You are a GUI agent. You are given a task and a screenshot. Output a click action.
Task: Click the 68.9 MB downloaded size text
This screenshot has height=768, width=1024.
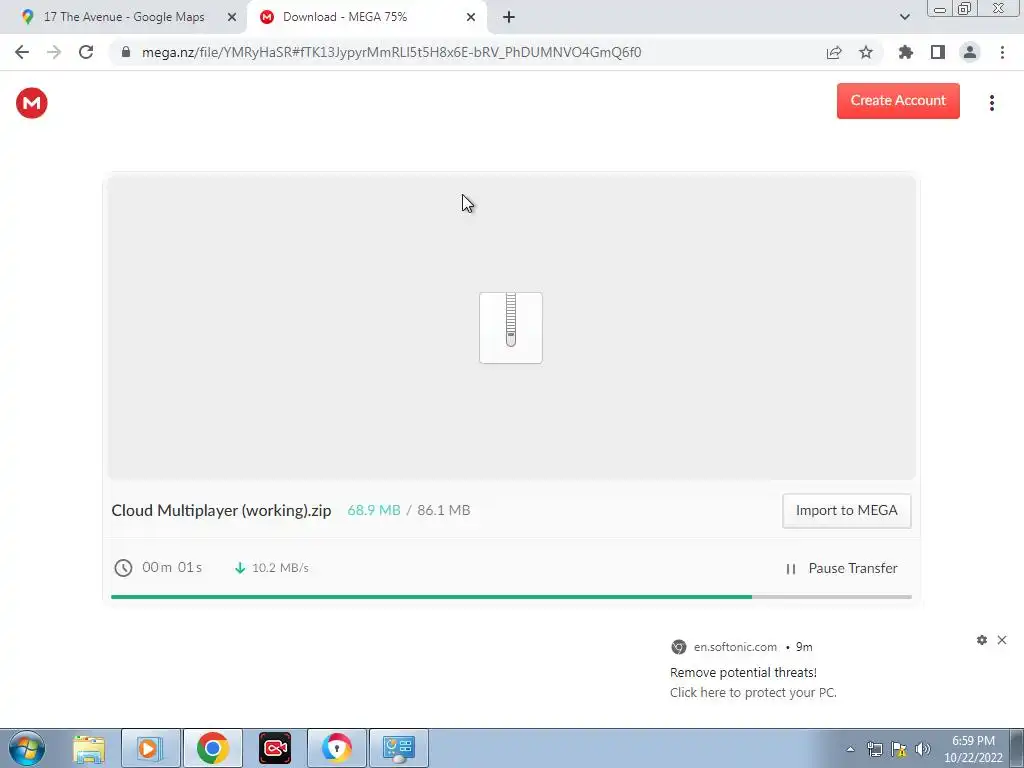click(374, 510)
